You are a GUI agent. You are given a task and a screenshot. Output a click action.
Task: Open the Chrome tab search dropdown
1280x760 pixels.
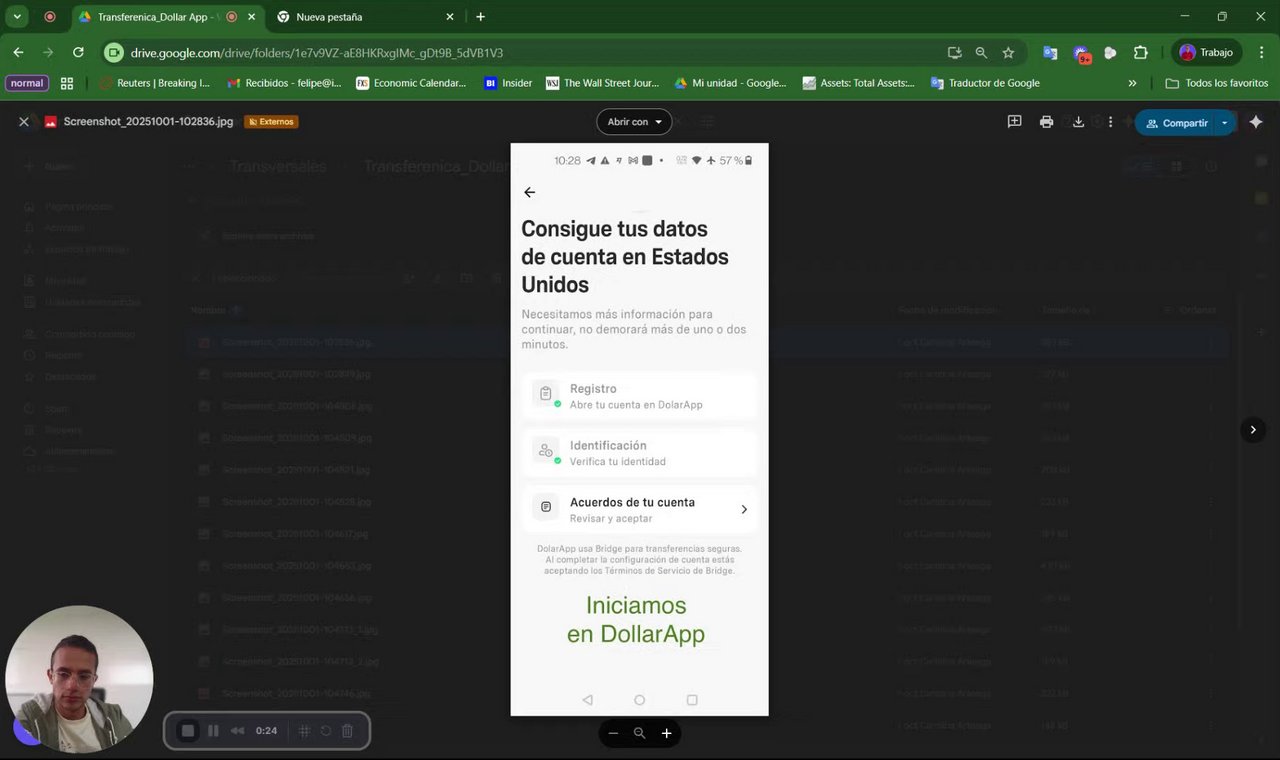[17, 17]
